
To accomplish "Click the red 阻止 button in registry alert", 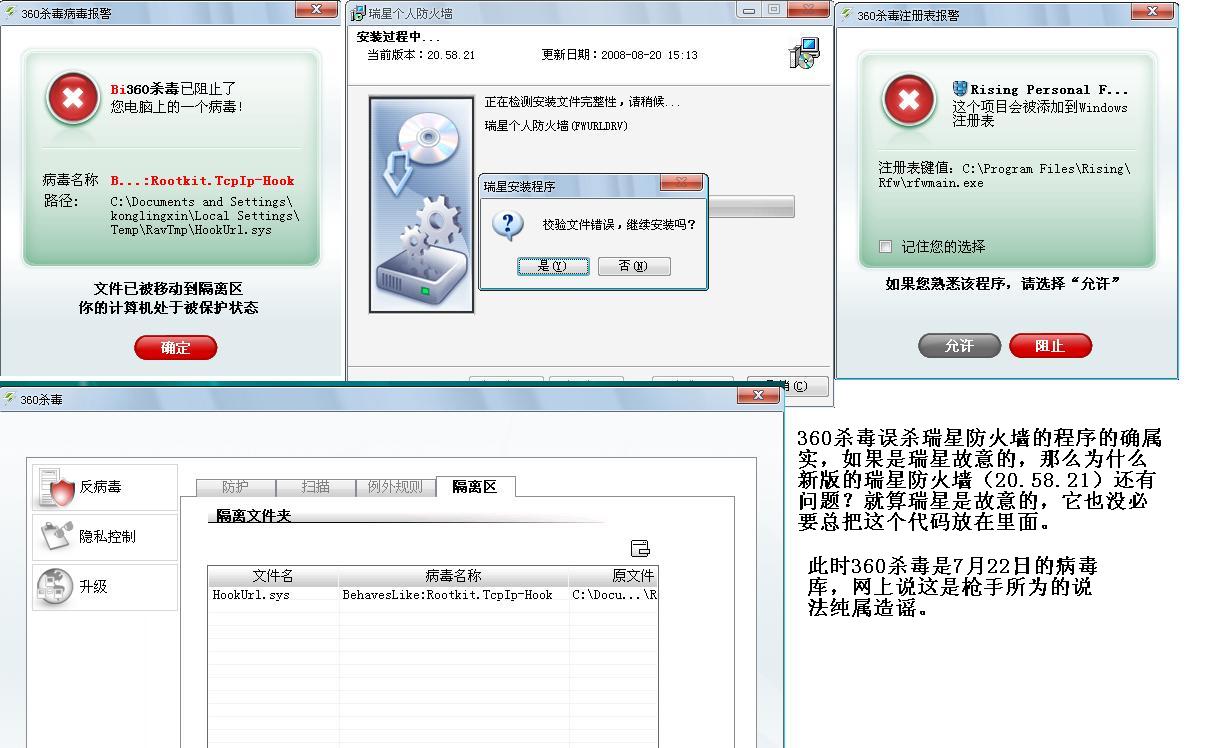I will tap(1050, 346).
